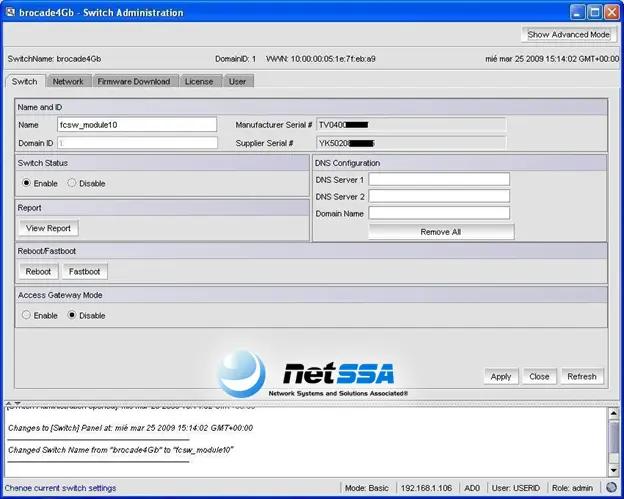
Task: Click the 192.168.1.106 status entry
Action: 426,488
